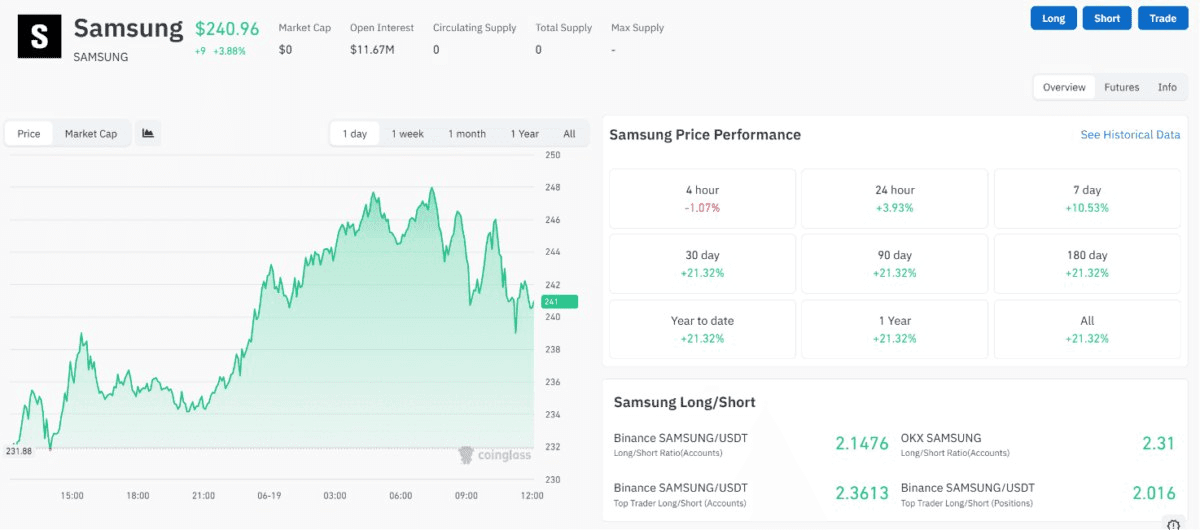The width and height of the screenshot is (1200, 530).
Task: Select the 1 Year time range
Action: point(525,133)
